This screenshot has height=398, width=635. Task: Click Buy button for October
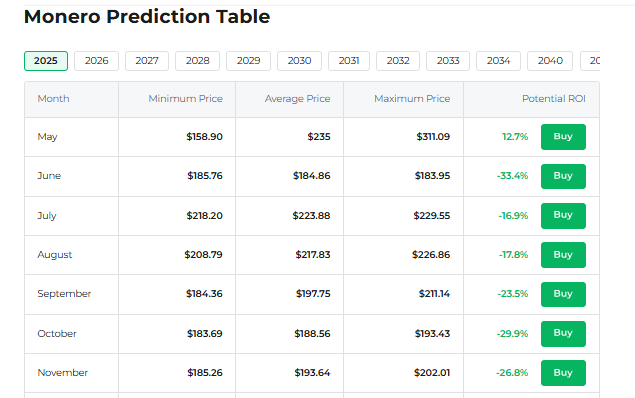(563, 334)
